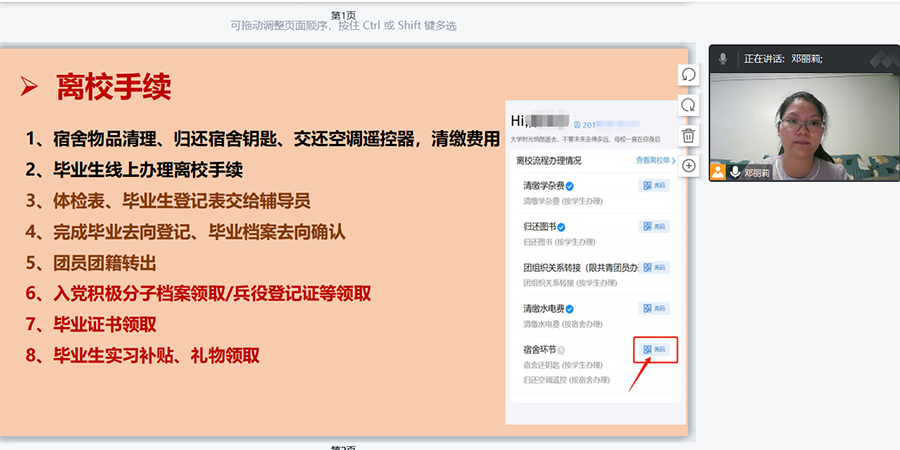Click the add page plus icon

pos(688,166)
